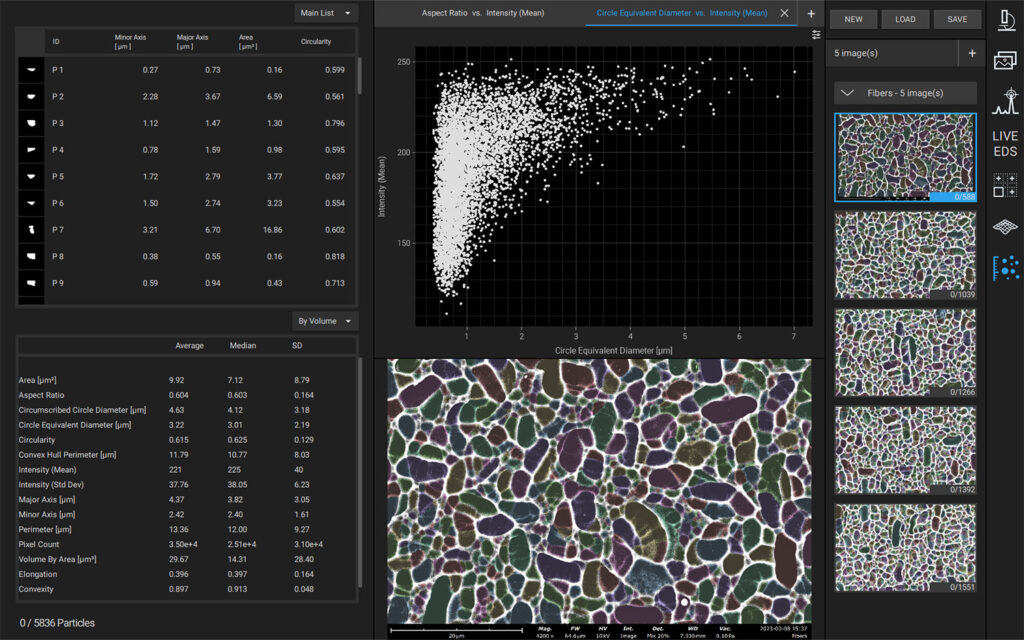The height and width of the screenshot is (640, 1024).
Task: Select the last fiber image thumbnail labeled 0/1551
Action: pyautogui.click(x=905, y=546)
